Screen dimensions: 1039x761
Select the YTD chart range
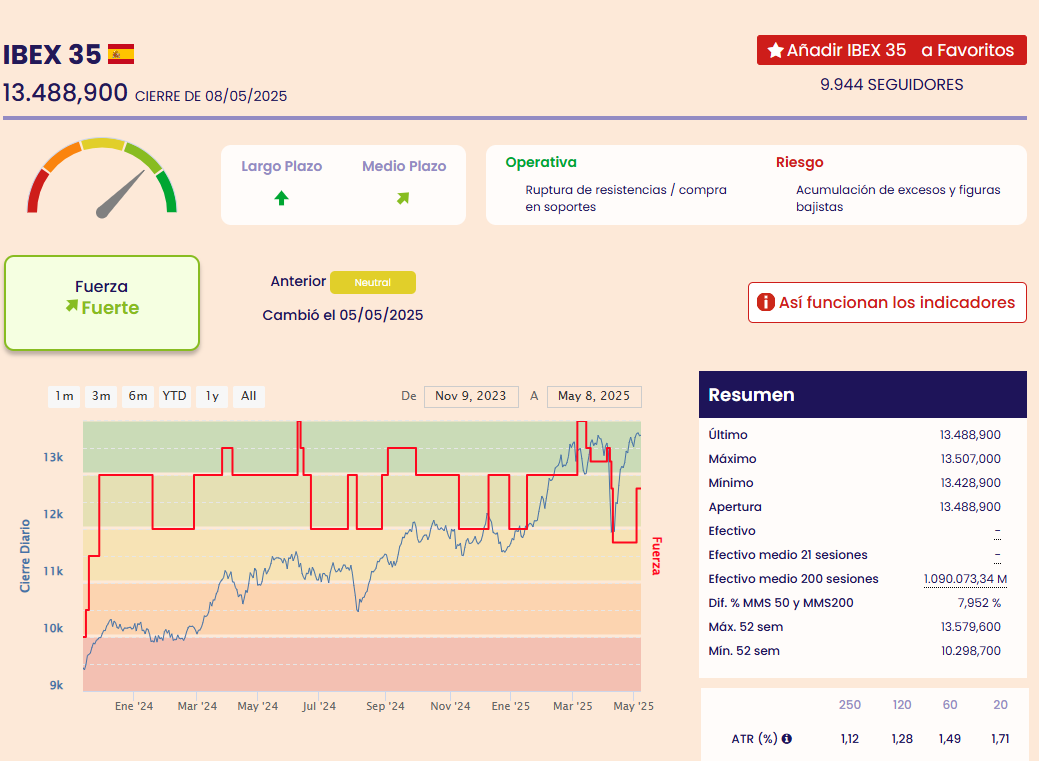[175, 396]
